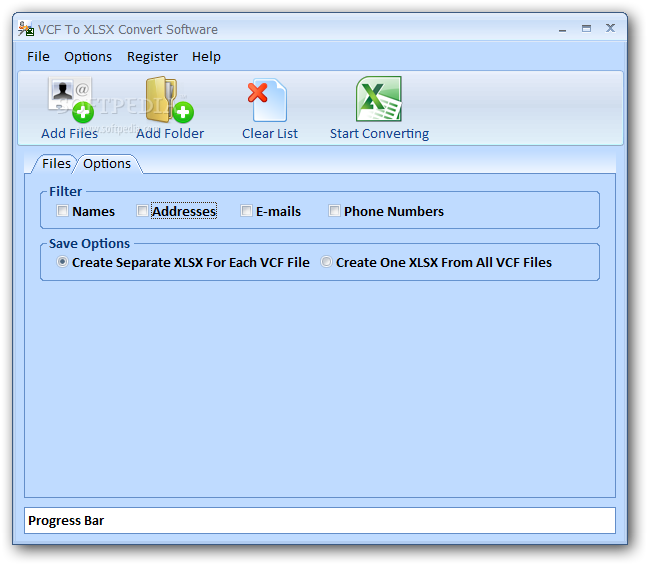Switch to the Files tab
Screen dimensions: 648x565
click(x=56, y=164)
